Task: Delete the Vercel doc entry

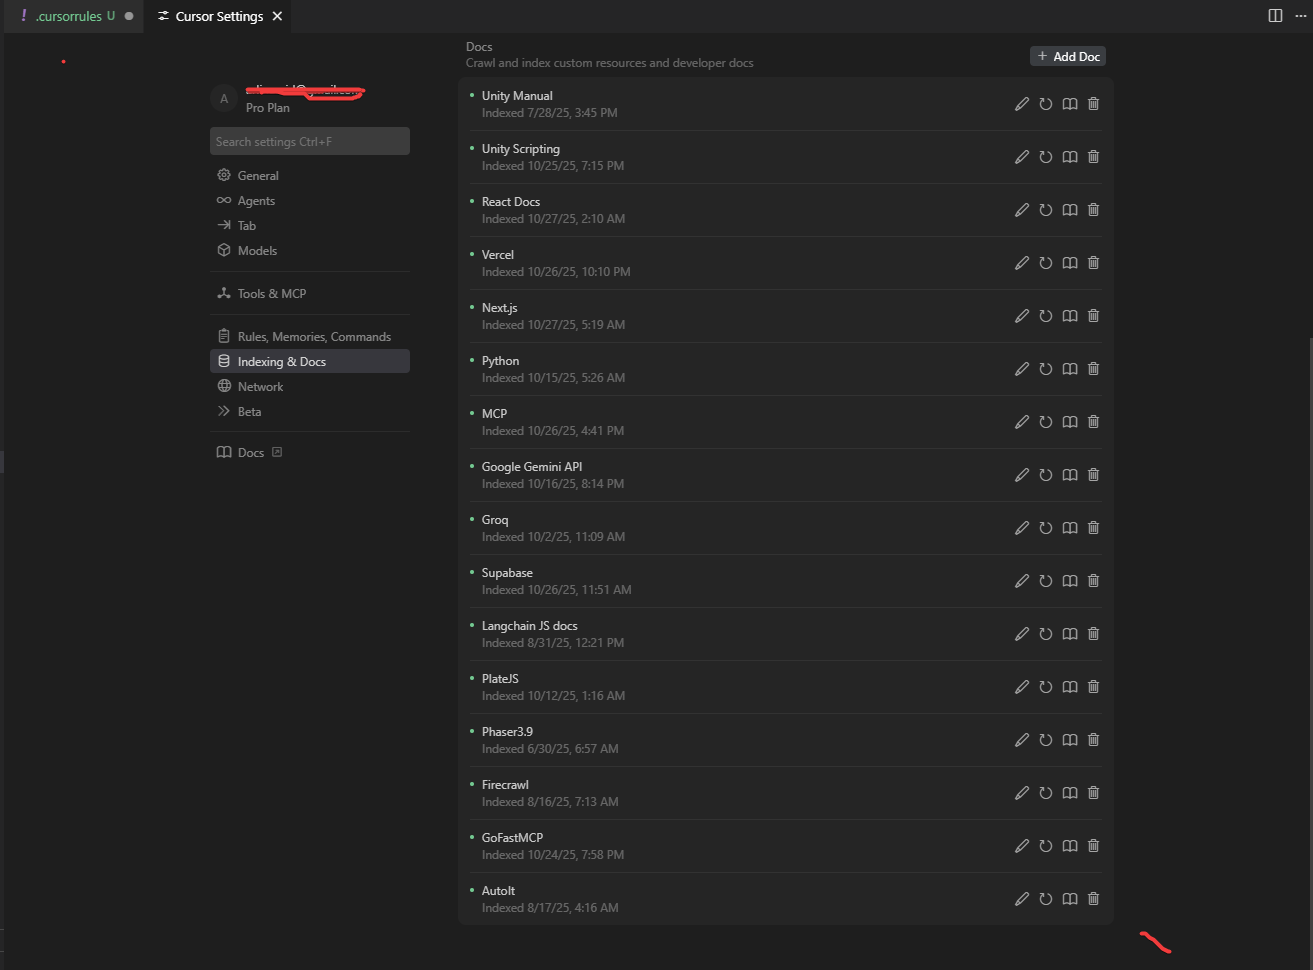Action: (x=1093, y=263)
